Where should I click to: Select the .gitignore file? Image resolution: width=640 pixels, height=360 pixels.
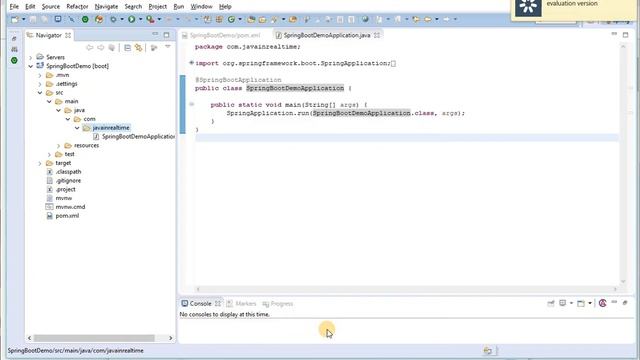click(64, 181)
